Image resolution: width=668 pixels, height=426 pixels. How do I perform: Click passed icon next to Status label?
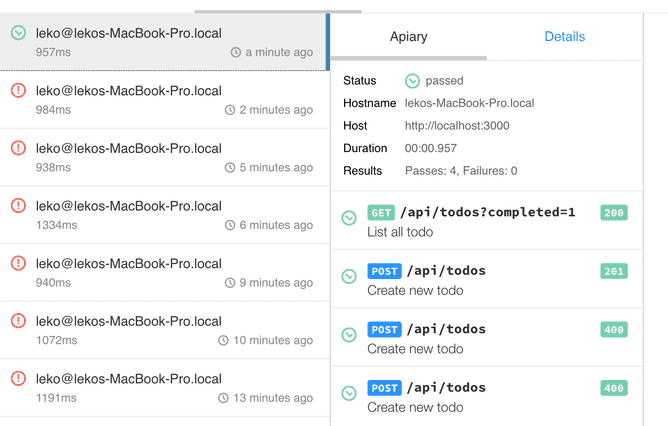pyautogui.click(x=412, y=81)
